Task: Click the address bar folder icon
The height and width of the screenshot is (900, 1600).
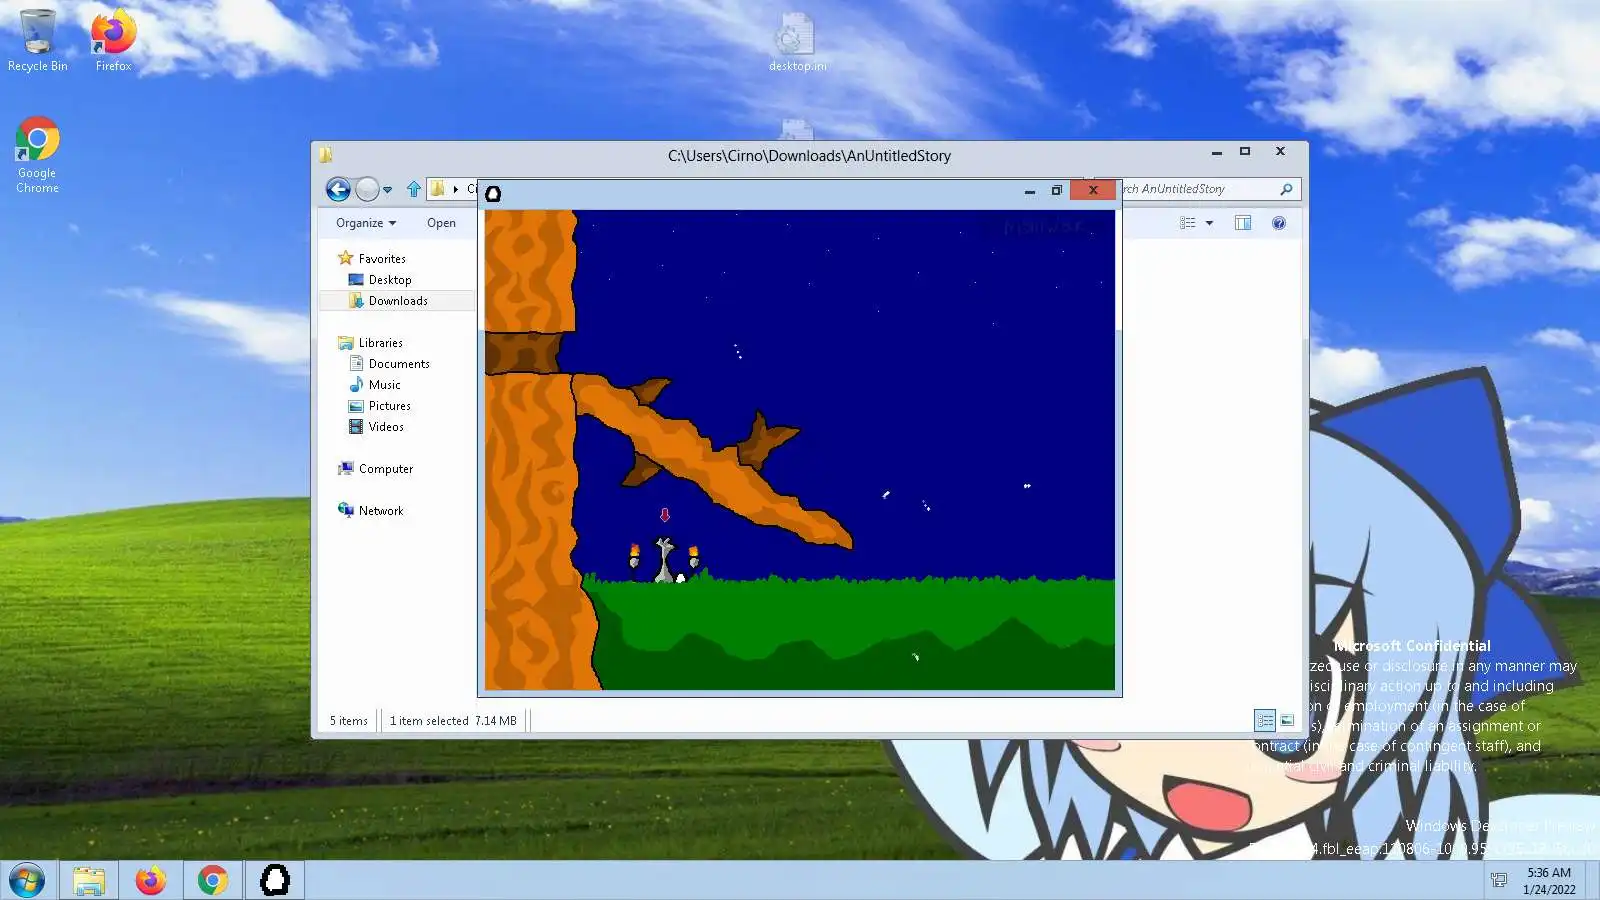Action: tap(437, 189)
